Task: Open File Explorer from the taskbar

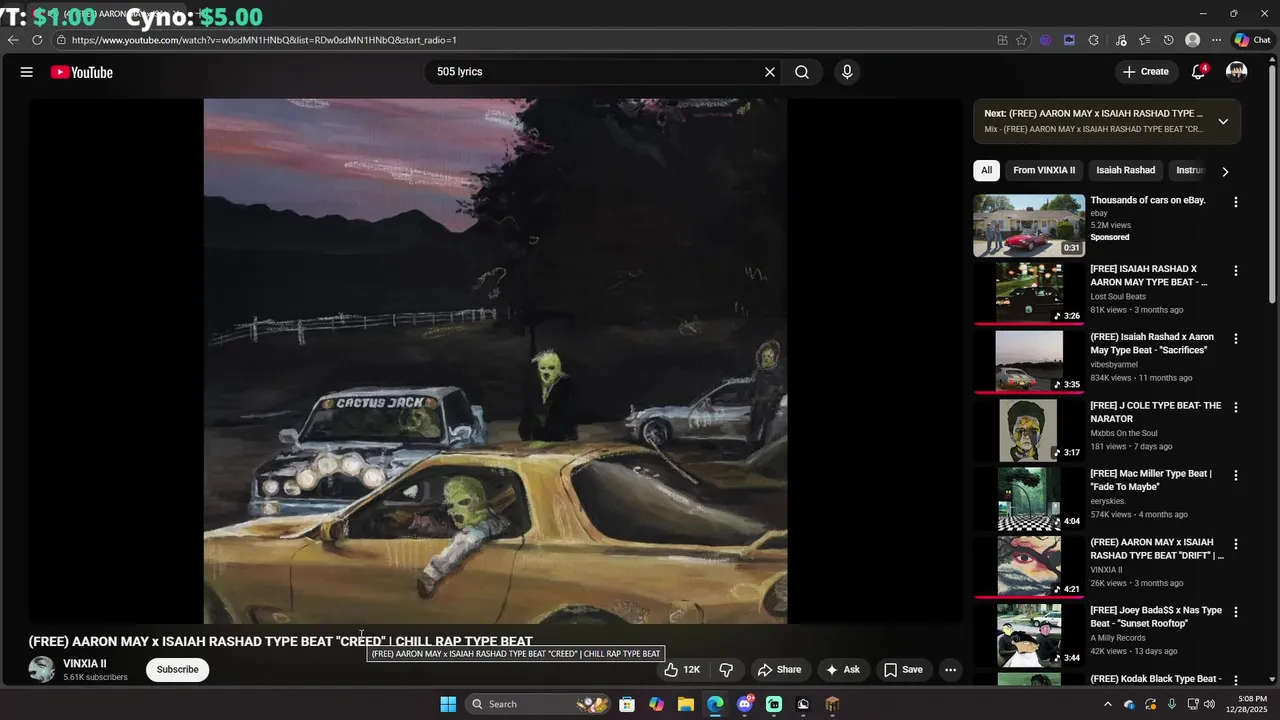Action: tap(686, 704)
